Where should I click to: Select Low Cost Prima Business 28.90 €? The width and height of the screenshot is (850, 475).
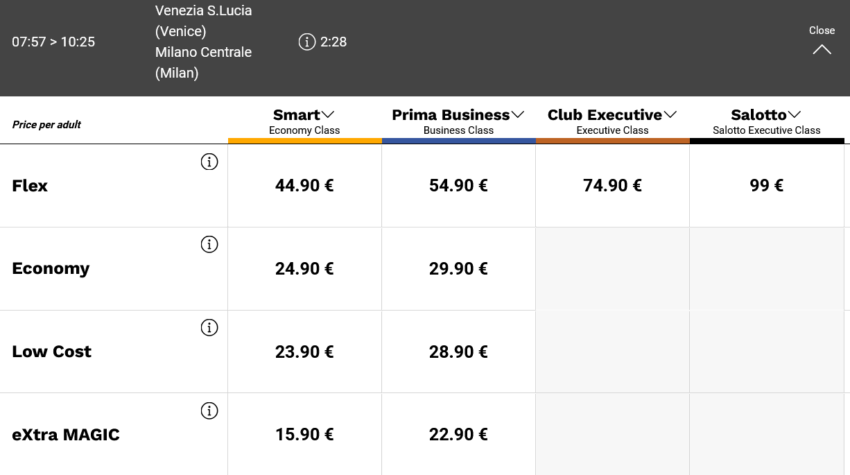458,352
